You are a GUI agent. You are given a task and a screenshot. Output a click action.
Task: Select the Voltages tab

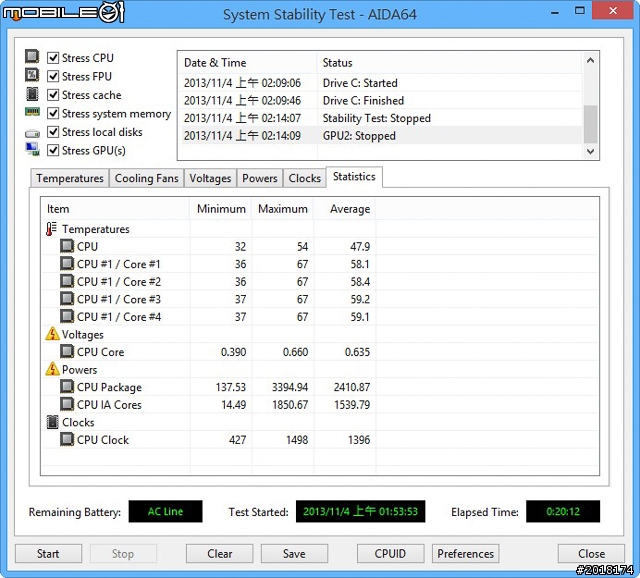click(x=210, y=178)
